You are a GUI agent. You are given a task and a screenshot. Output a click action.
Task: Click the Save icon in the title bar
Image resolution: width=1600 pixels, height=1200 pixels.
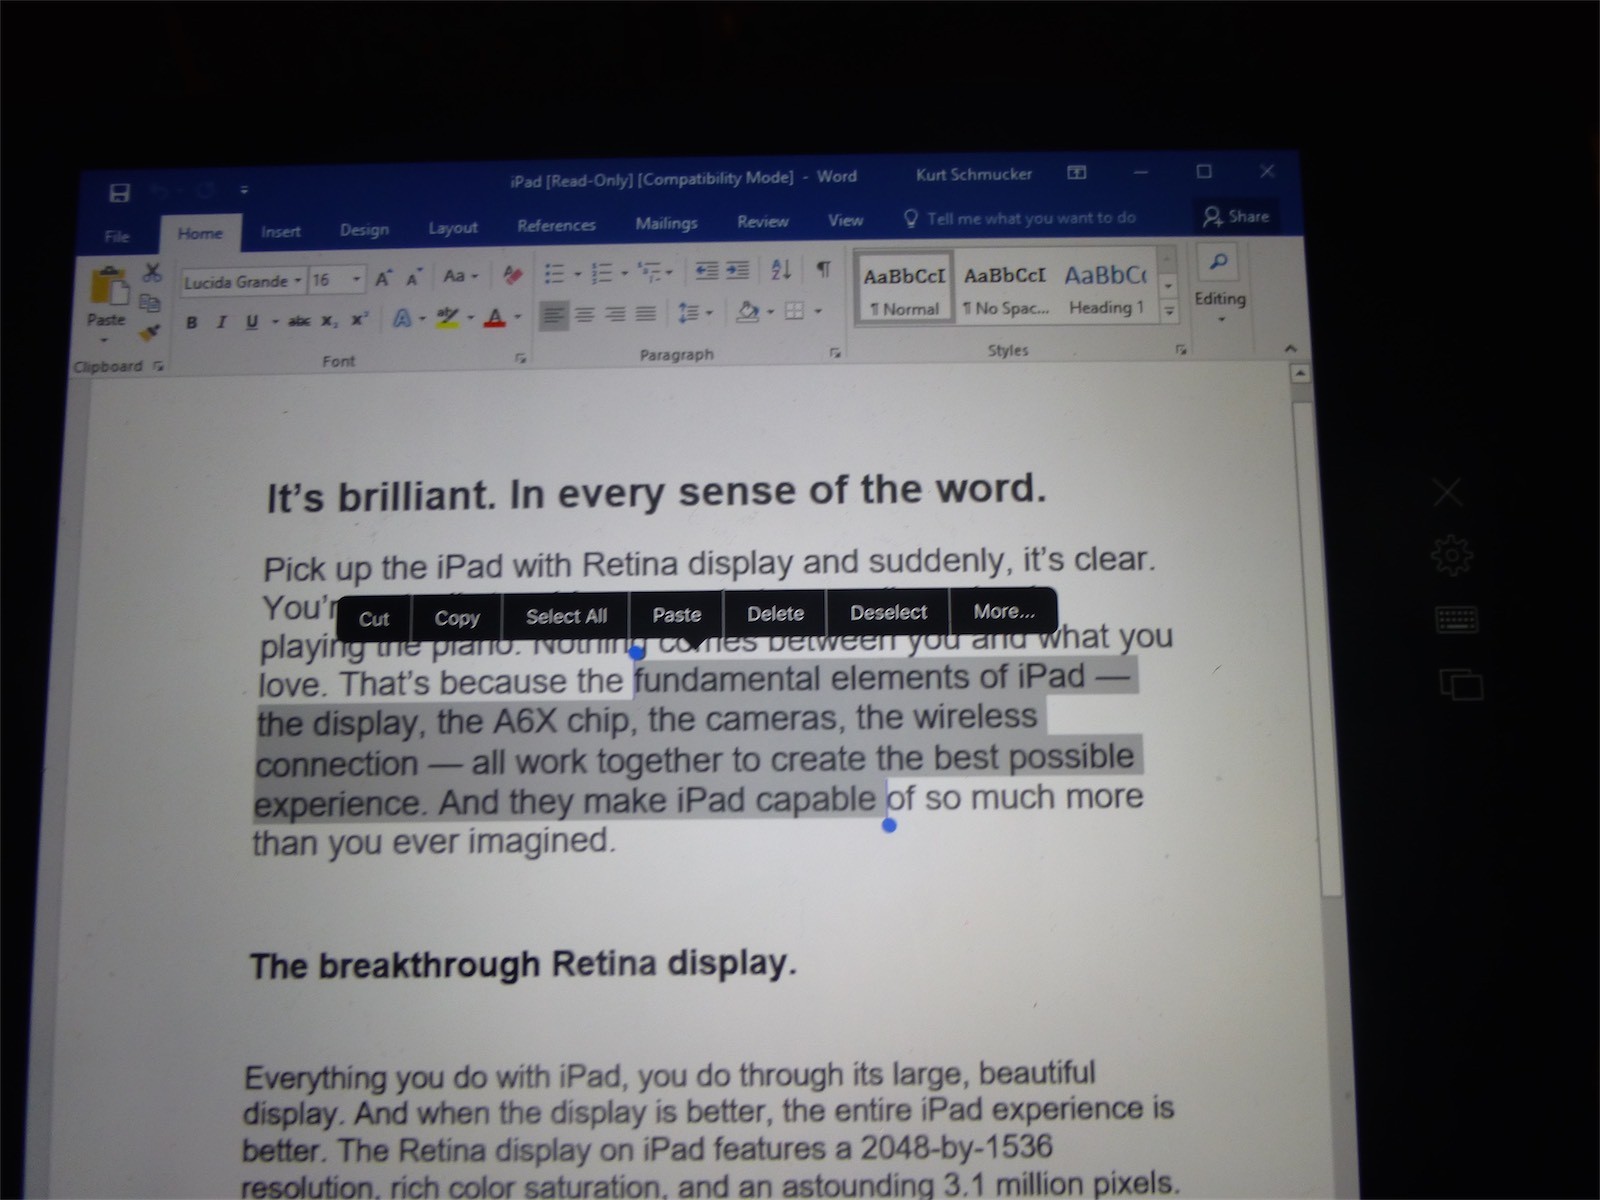coord(119,193)
